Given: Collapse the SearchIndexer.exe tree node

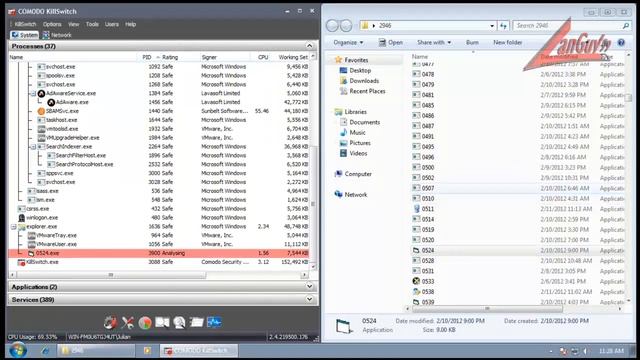Looking at the screenshot, I should tap(33, 147).
